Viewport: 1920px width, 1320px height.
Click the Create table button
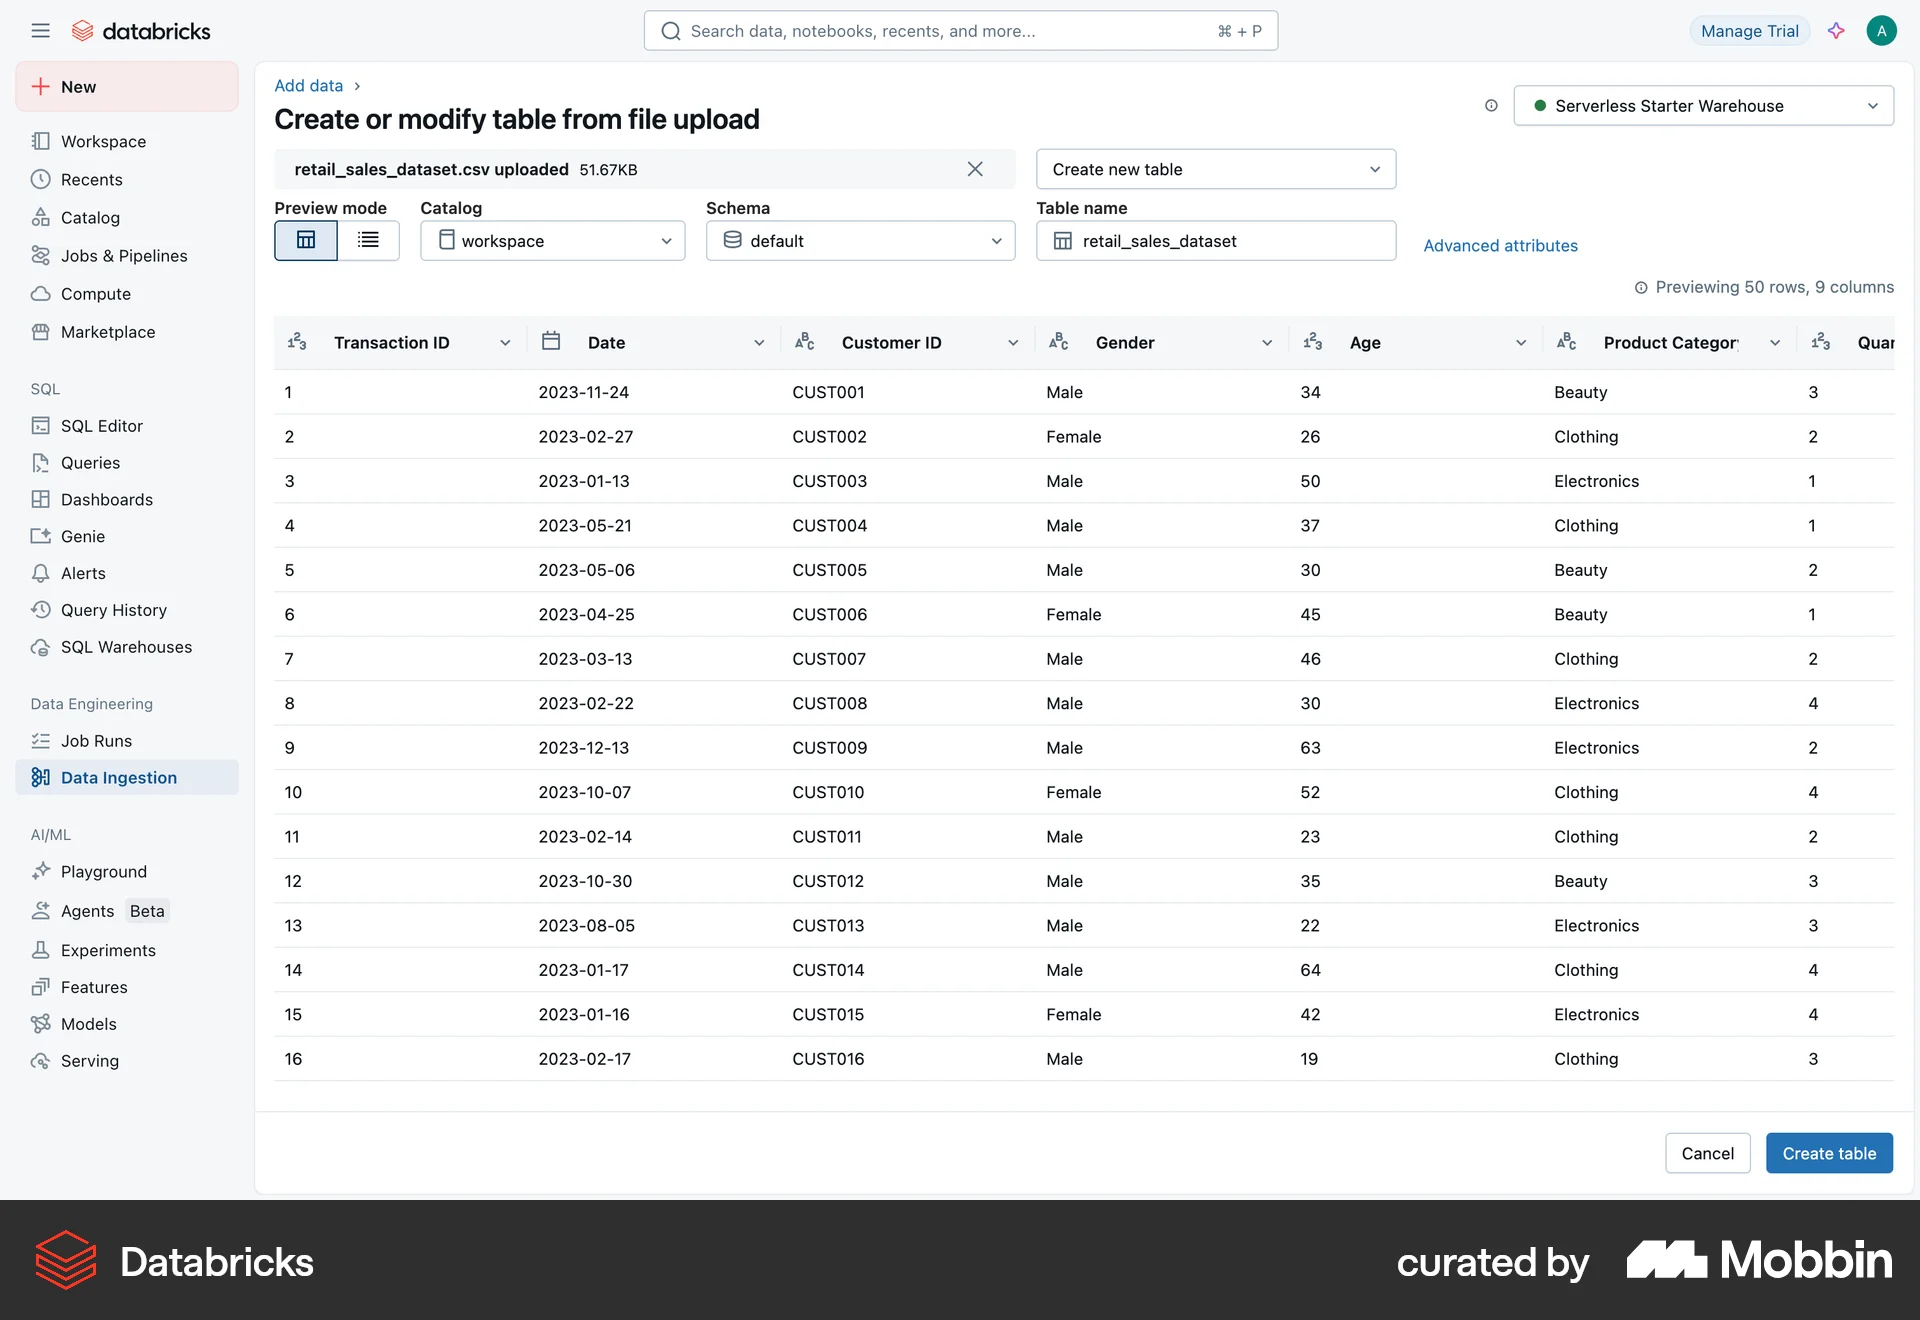pyautogui.click(x=1829, y=1152)
